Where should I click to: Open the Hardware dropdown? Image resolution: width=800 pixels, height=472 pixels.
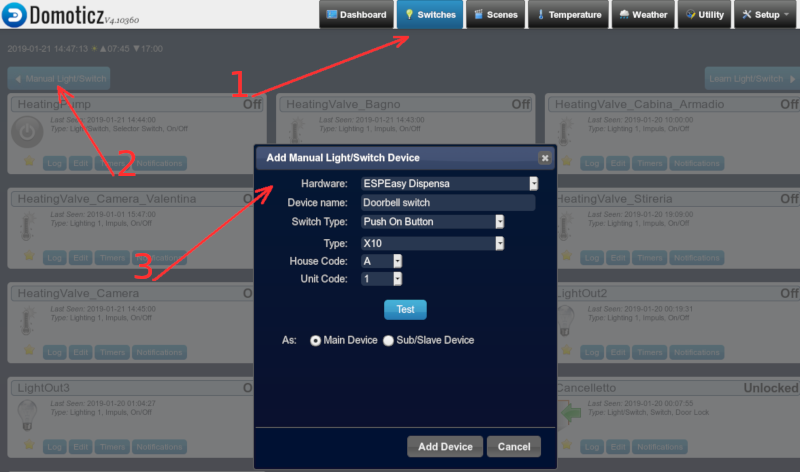pos(449,184)
